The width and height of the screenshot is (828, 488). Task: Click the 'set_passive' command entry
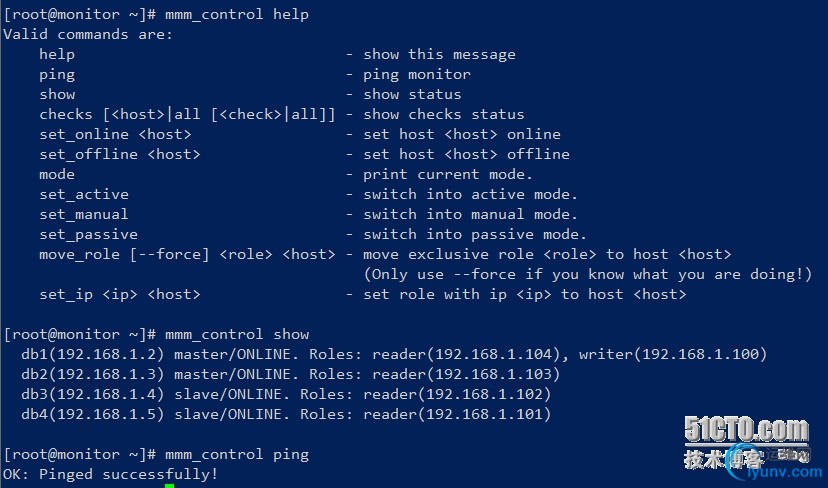[x=88, y=234]
